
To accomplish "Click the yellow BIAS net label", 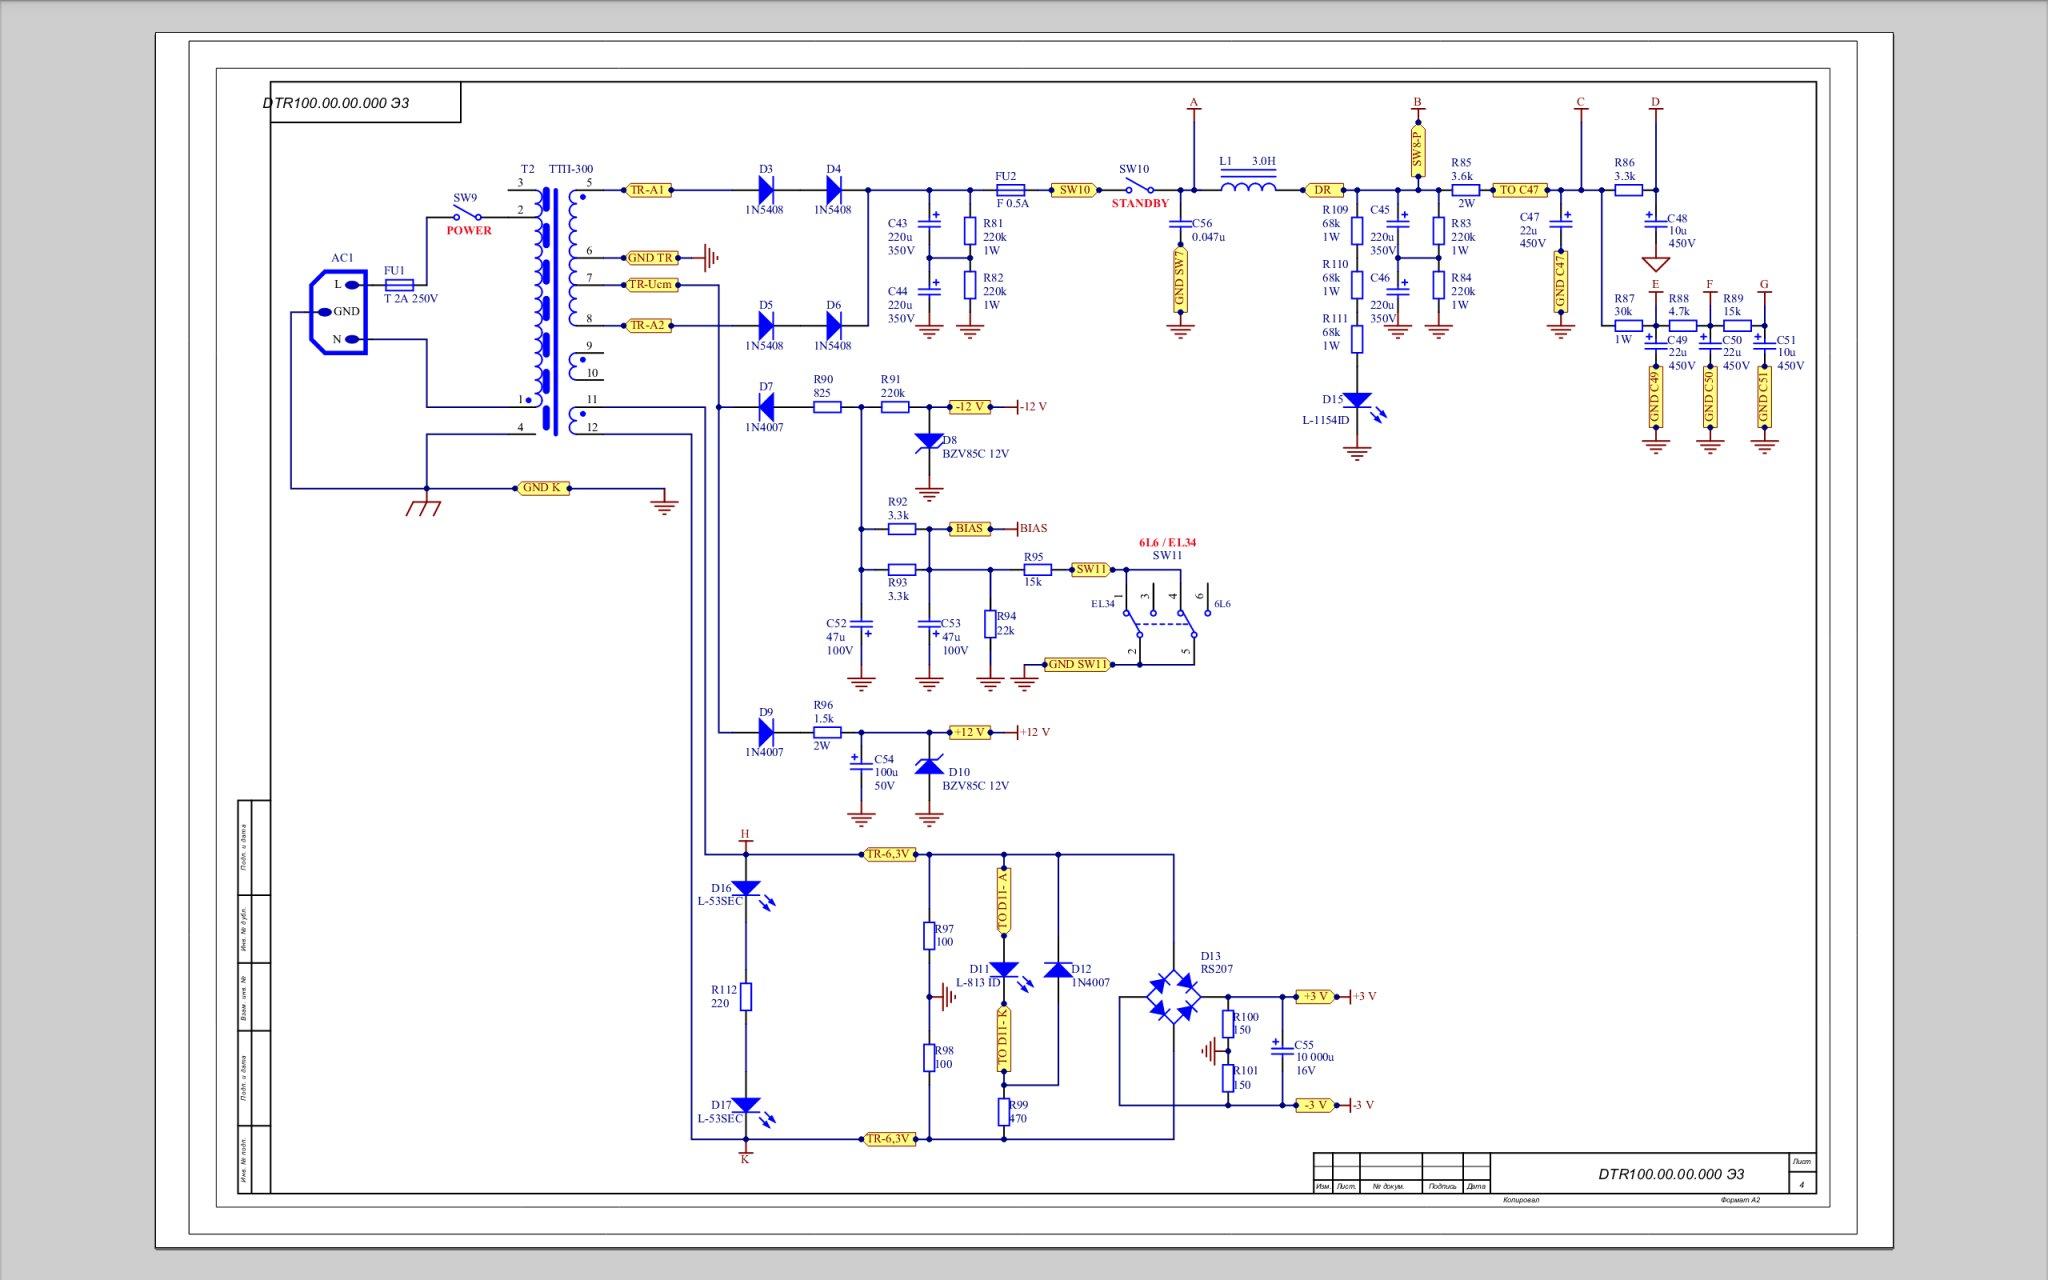I will coord(969,528).
